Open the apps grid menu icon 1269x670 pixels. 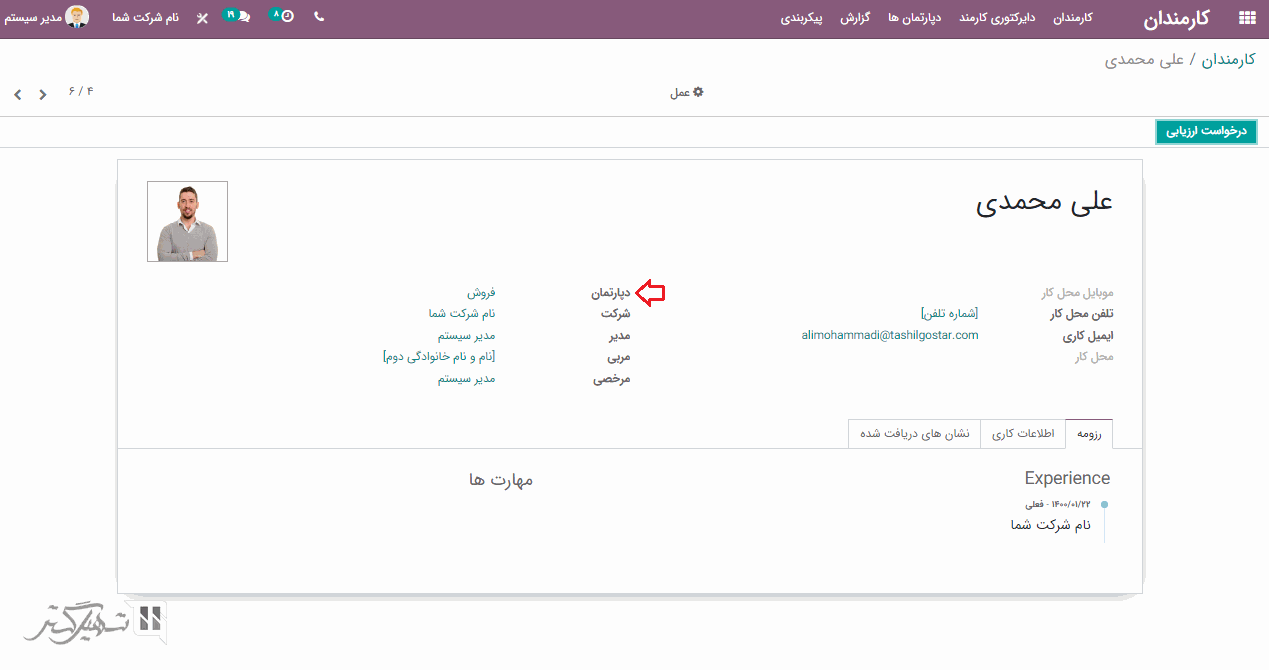pyautogui.click(x=1246, y=18)
